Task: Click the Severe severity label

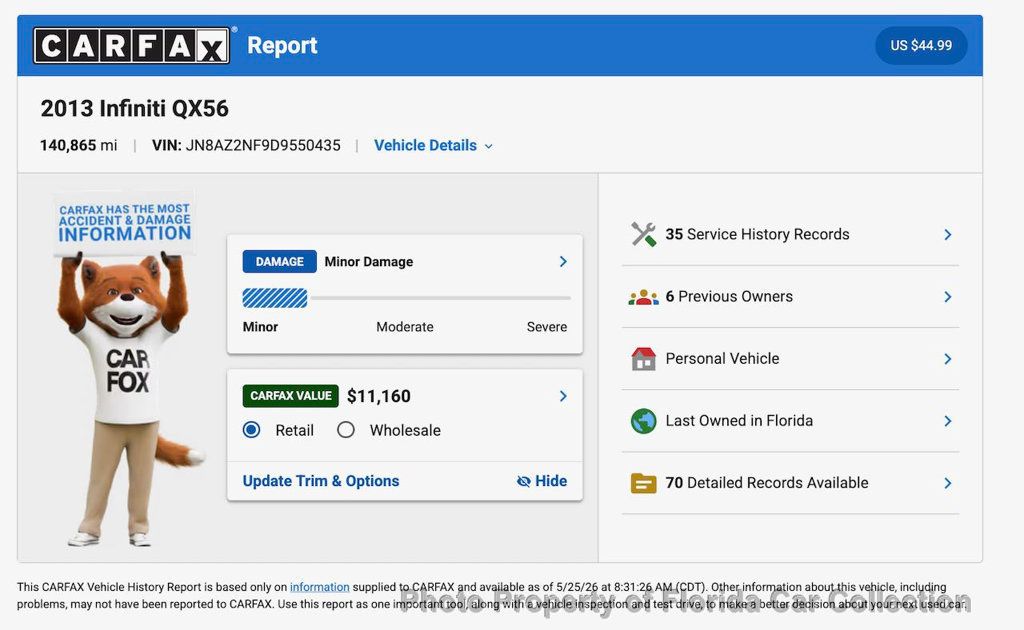Action: pyautogui.click(x=547, y=326)
